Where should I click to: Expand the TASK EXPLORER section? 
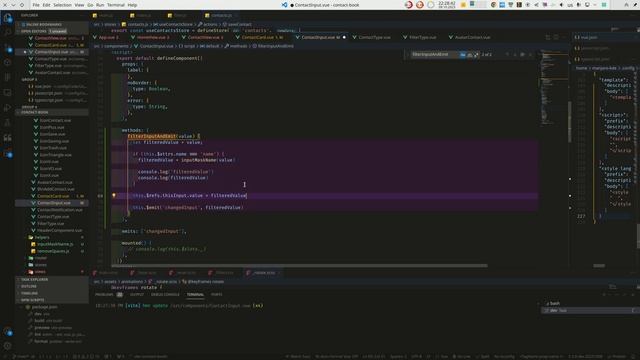point(52,280)
